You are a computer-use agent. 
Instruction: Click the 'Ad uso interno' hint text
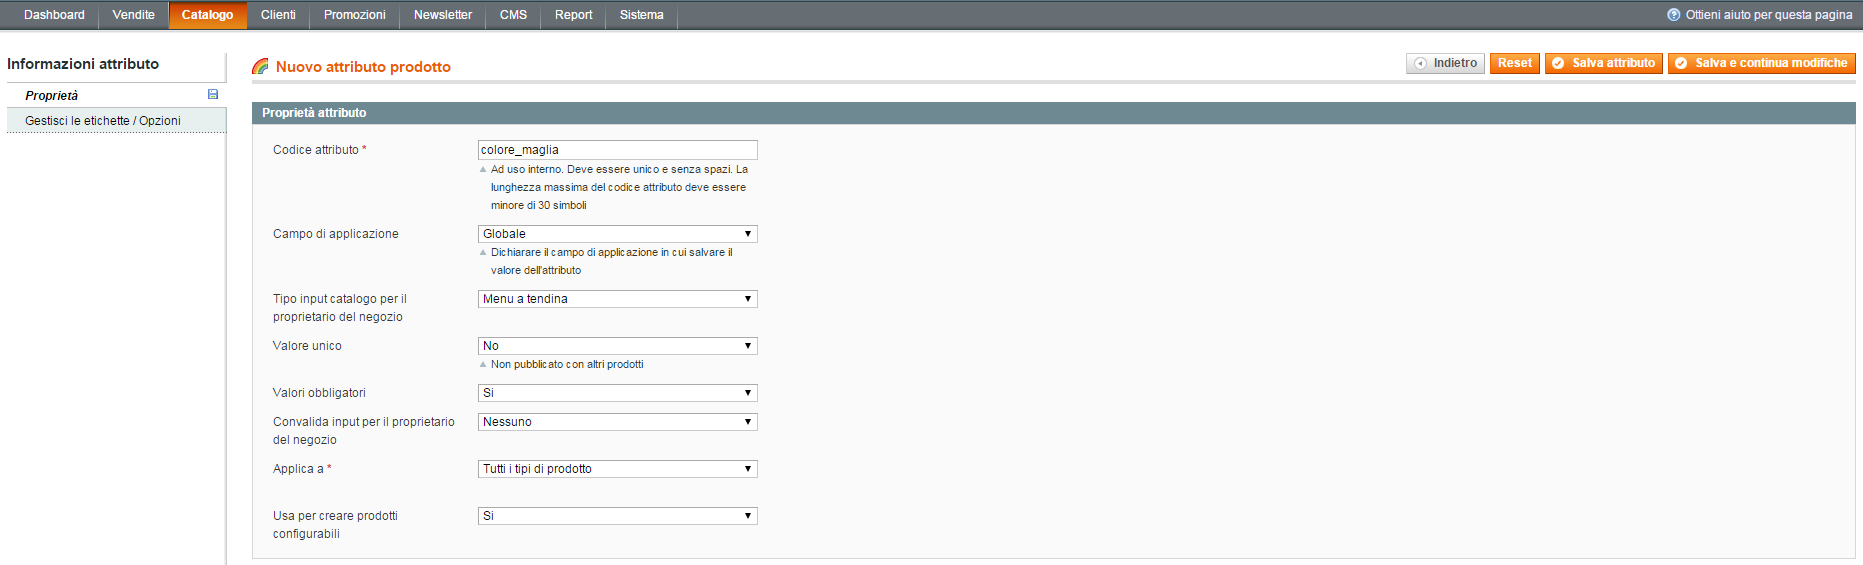coord(619,187)
